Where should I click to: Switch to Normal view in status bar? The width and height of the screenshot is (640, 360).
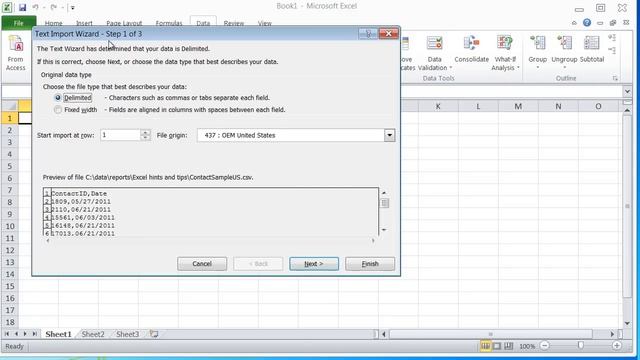[x=485, y=346]
